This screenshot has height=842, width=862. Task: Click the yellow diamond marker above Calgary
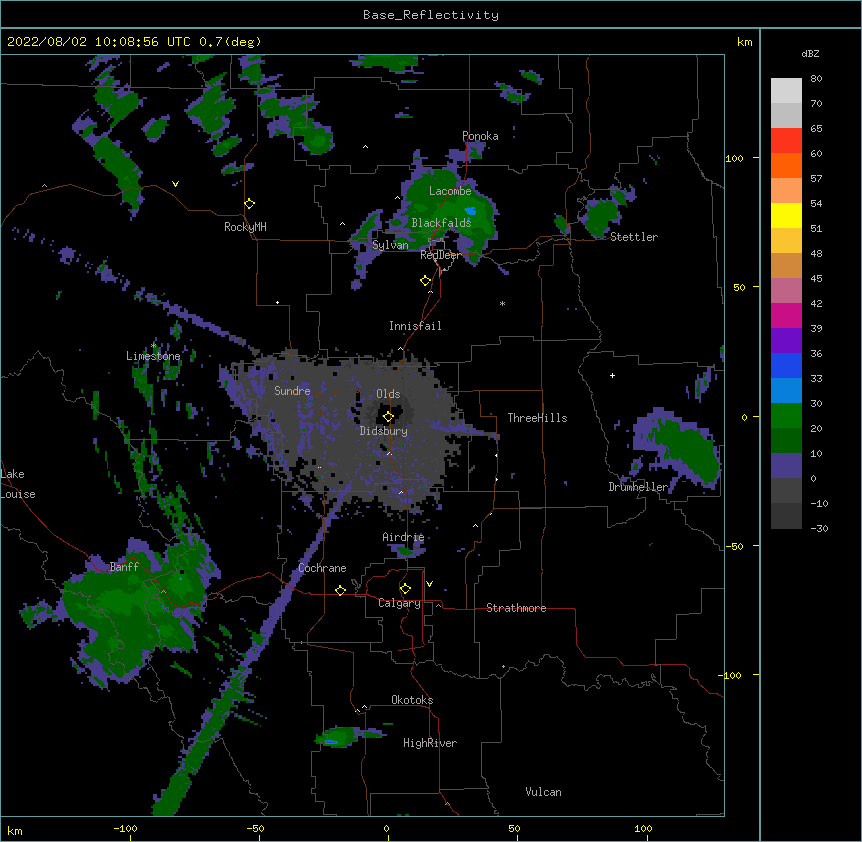(405, 589)
